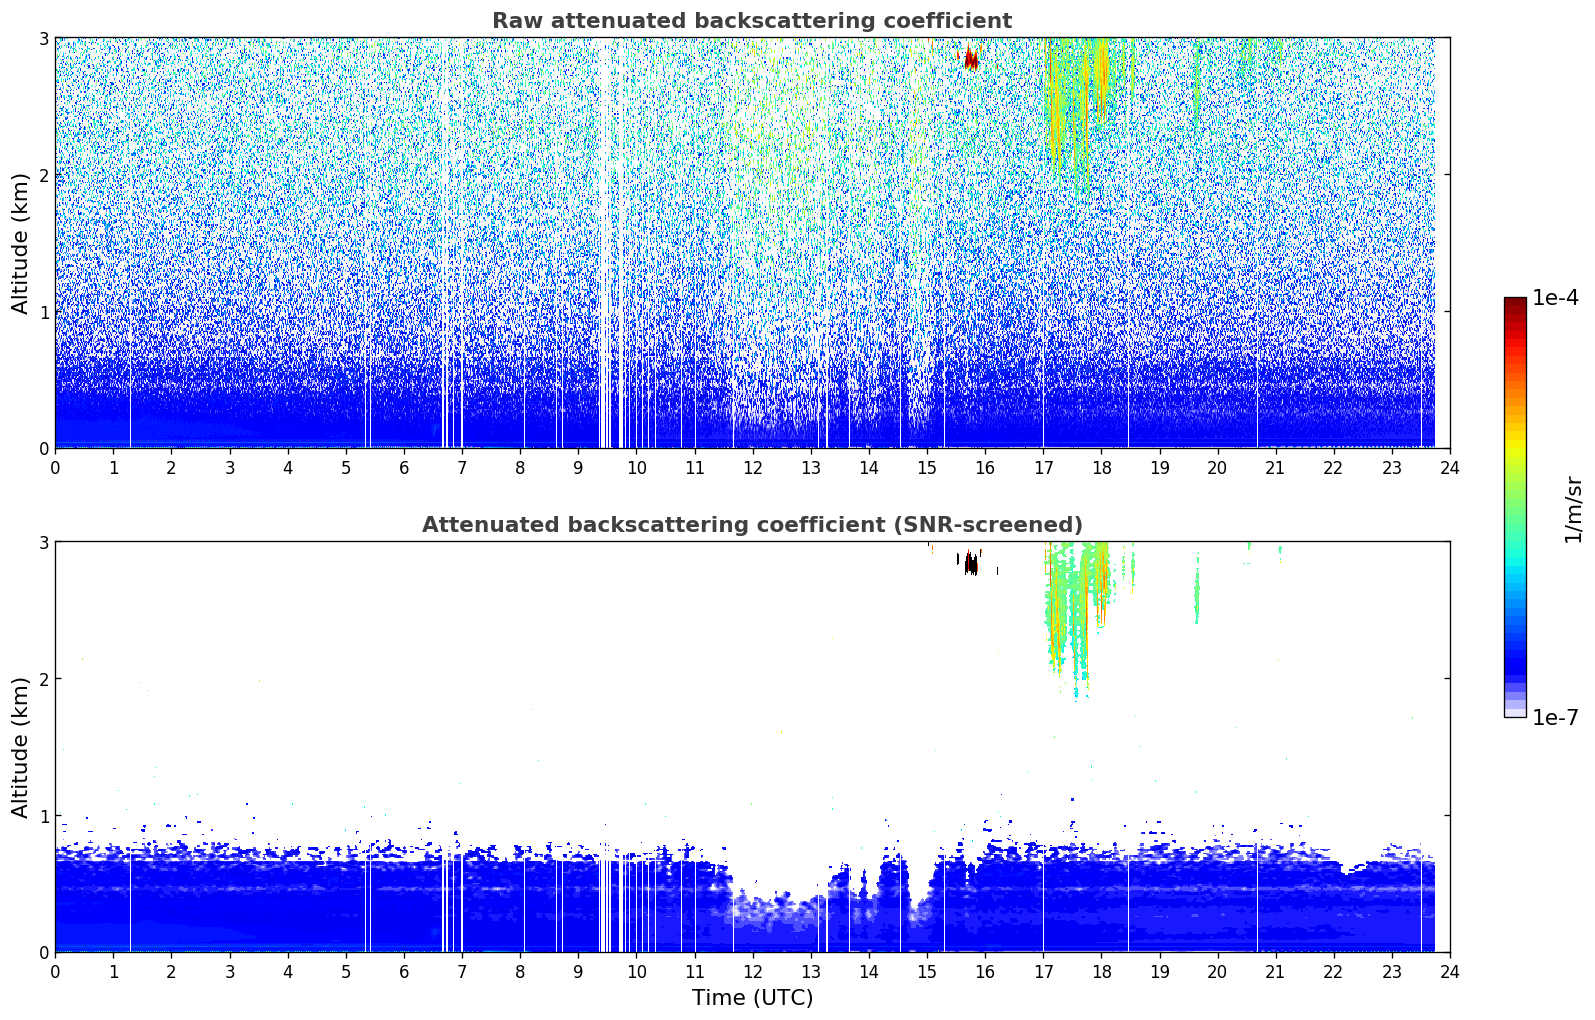Select "Altitude (km)" label of the raw plot
1595x1020 pixels.
[x=21, y=243]
